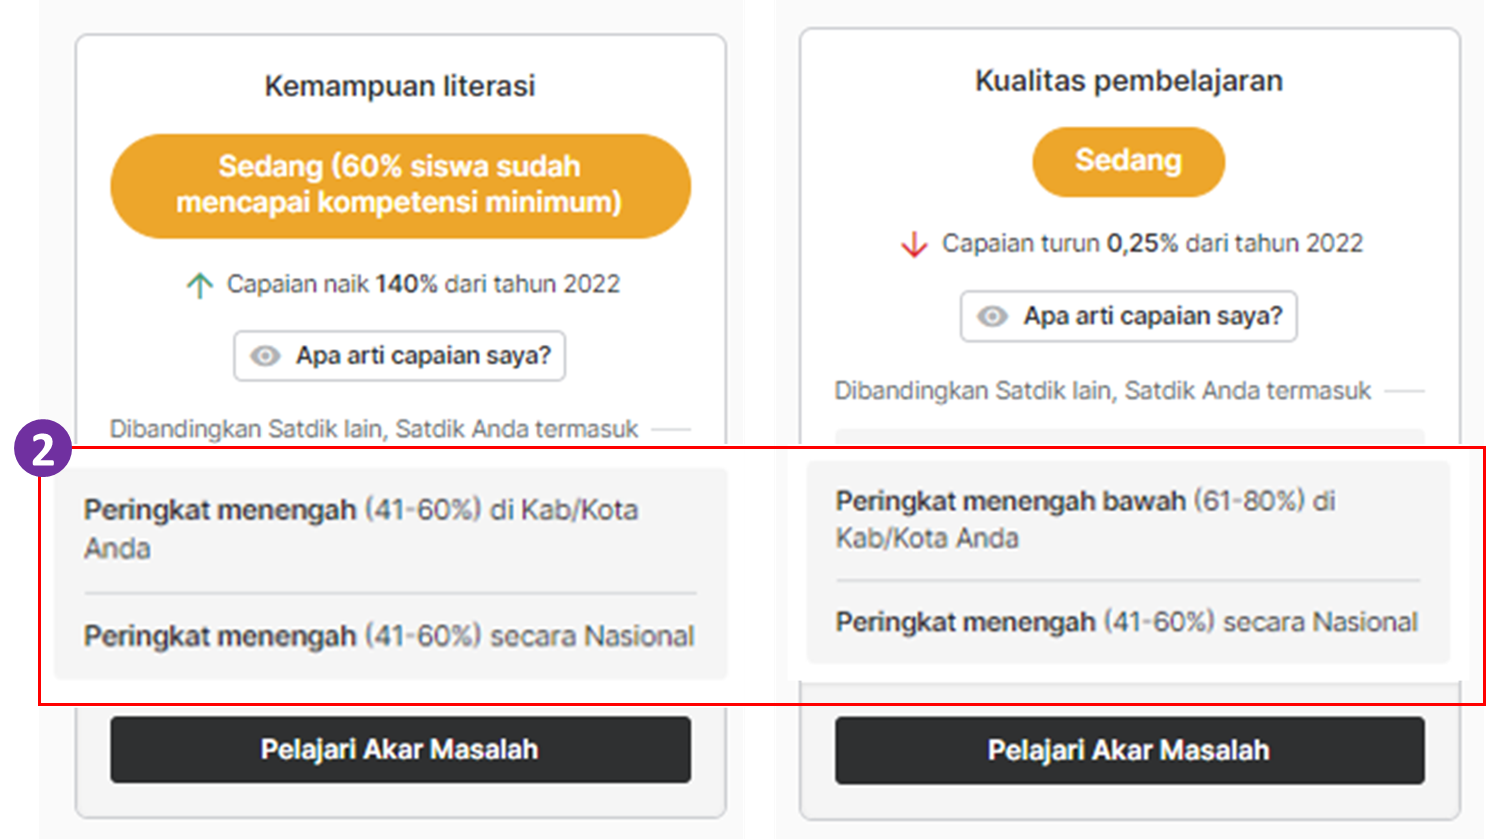
Task: Open Apa arti capaian saya for literasi
Action: (400, 356)
